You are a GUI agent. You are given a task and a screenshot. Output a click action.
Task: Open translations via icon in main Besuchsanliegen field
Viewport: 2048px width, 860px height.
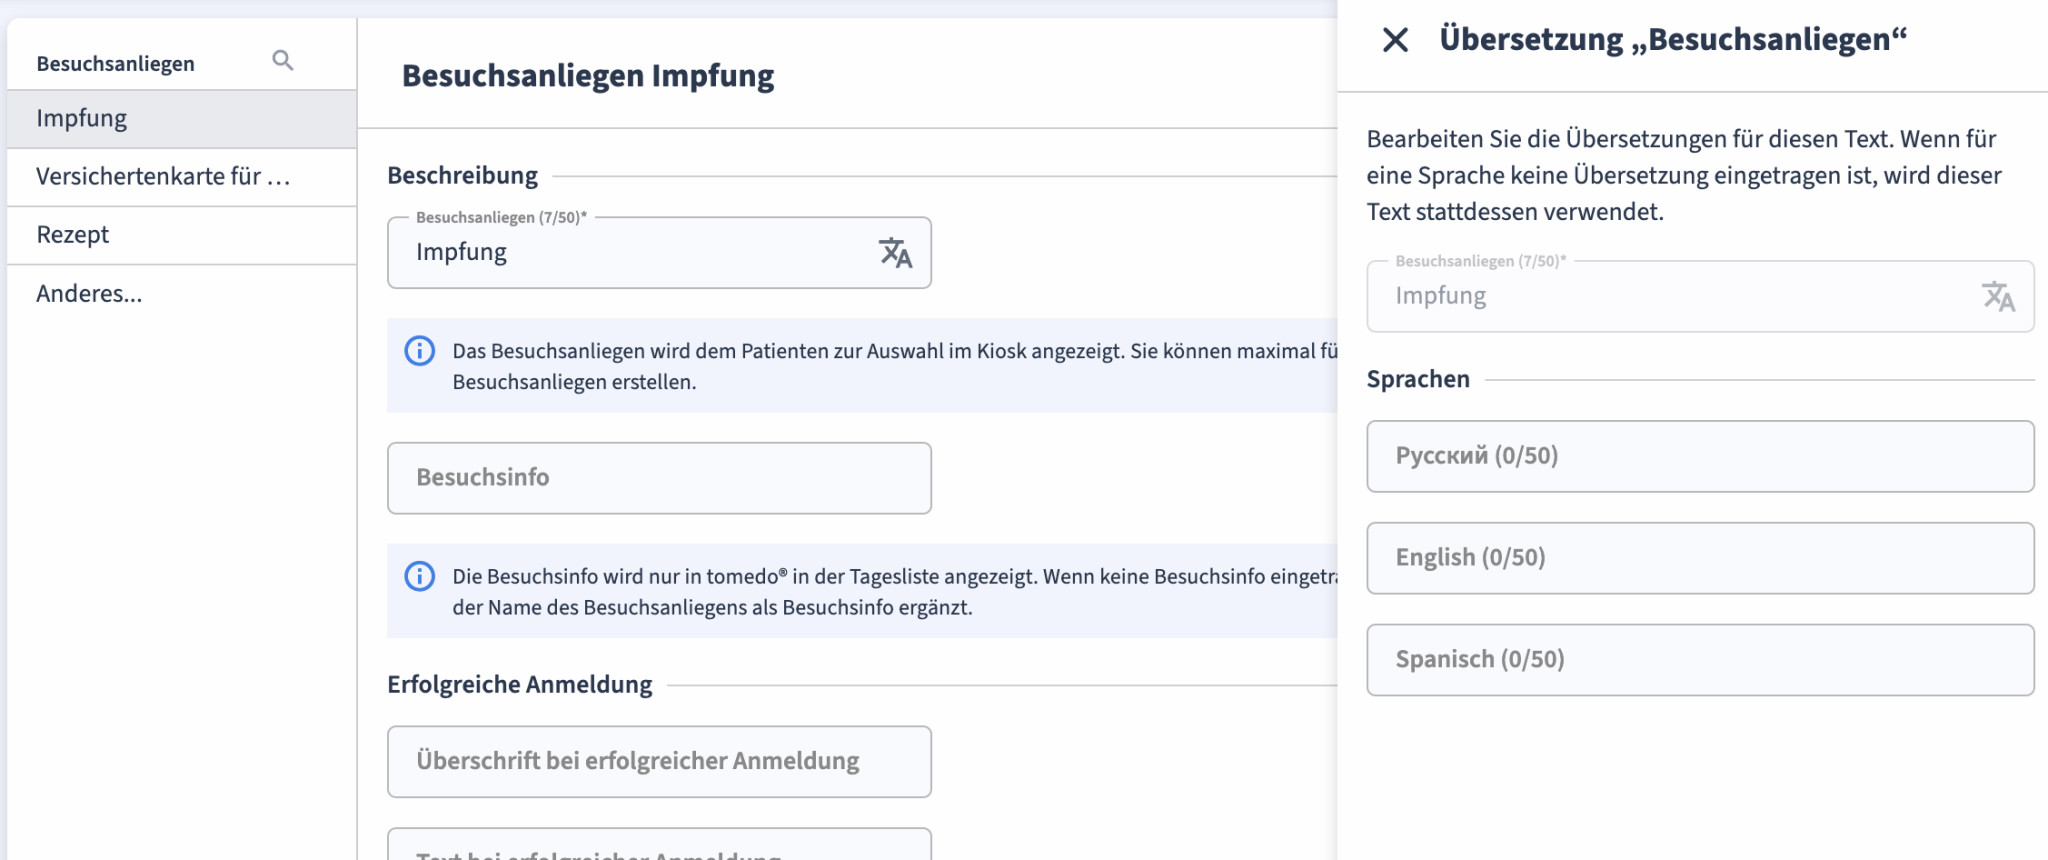coord(895,253)
